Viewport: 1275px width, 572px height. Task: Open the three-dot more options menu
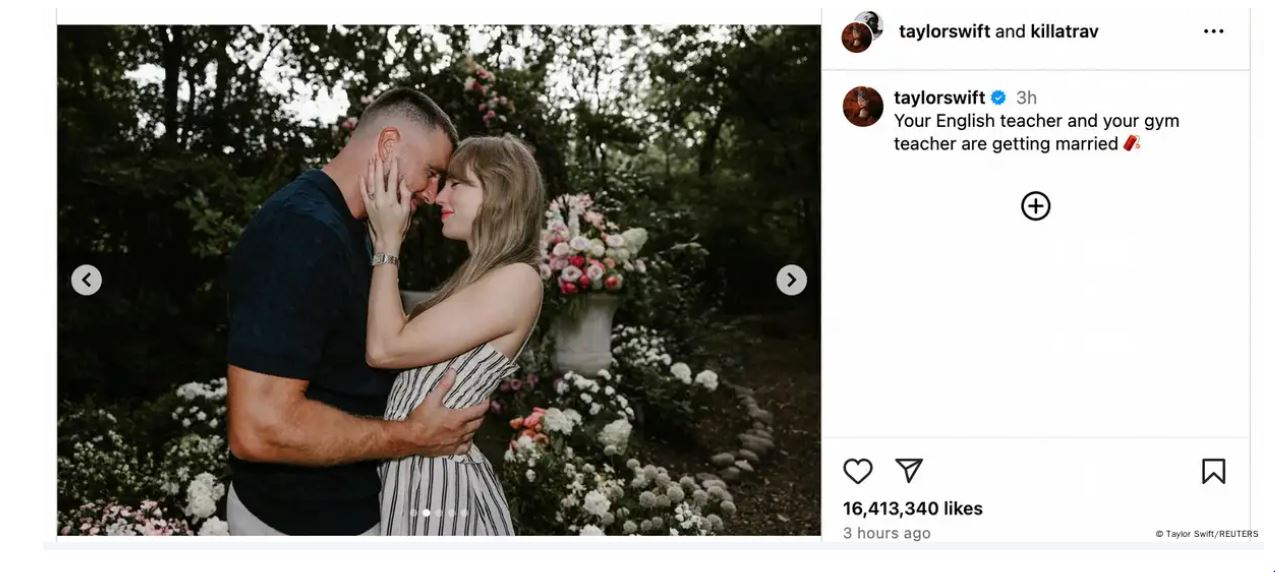[x=1213, y=32]
